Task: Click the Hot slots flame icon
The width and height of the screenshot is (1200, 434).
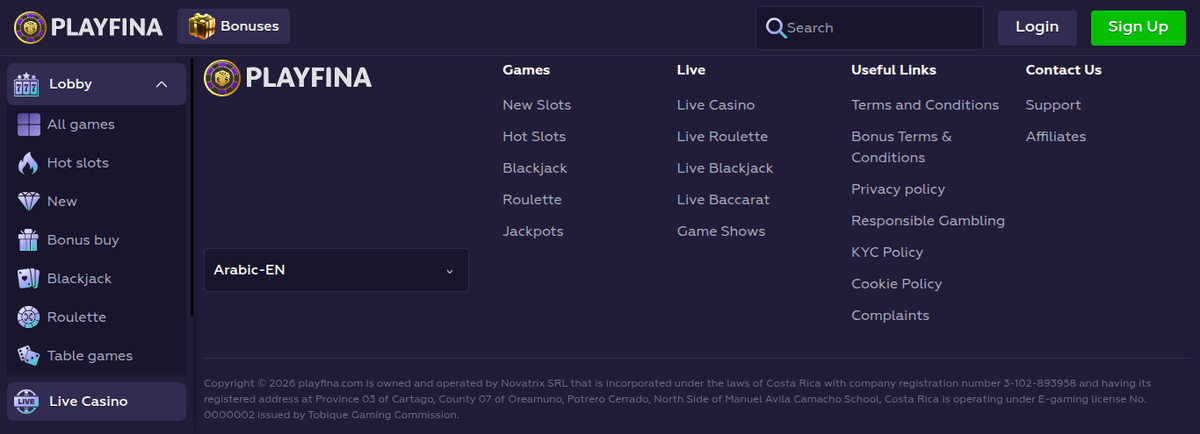Action: [x=28, y=163]
